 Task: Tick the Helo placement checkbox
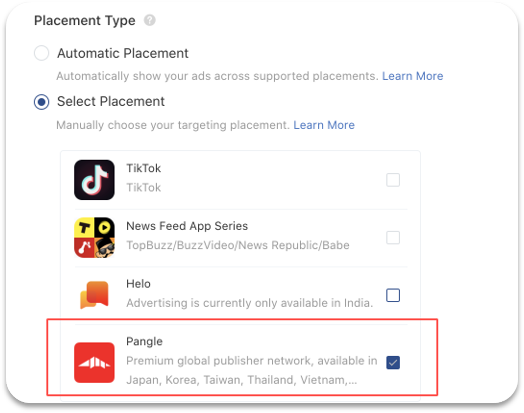click(x=393, y=295)
